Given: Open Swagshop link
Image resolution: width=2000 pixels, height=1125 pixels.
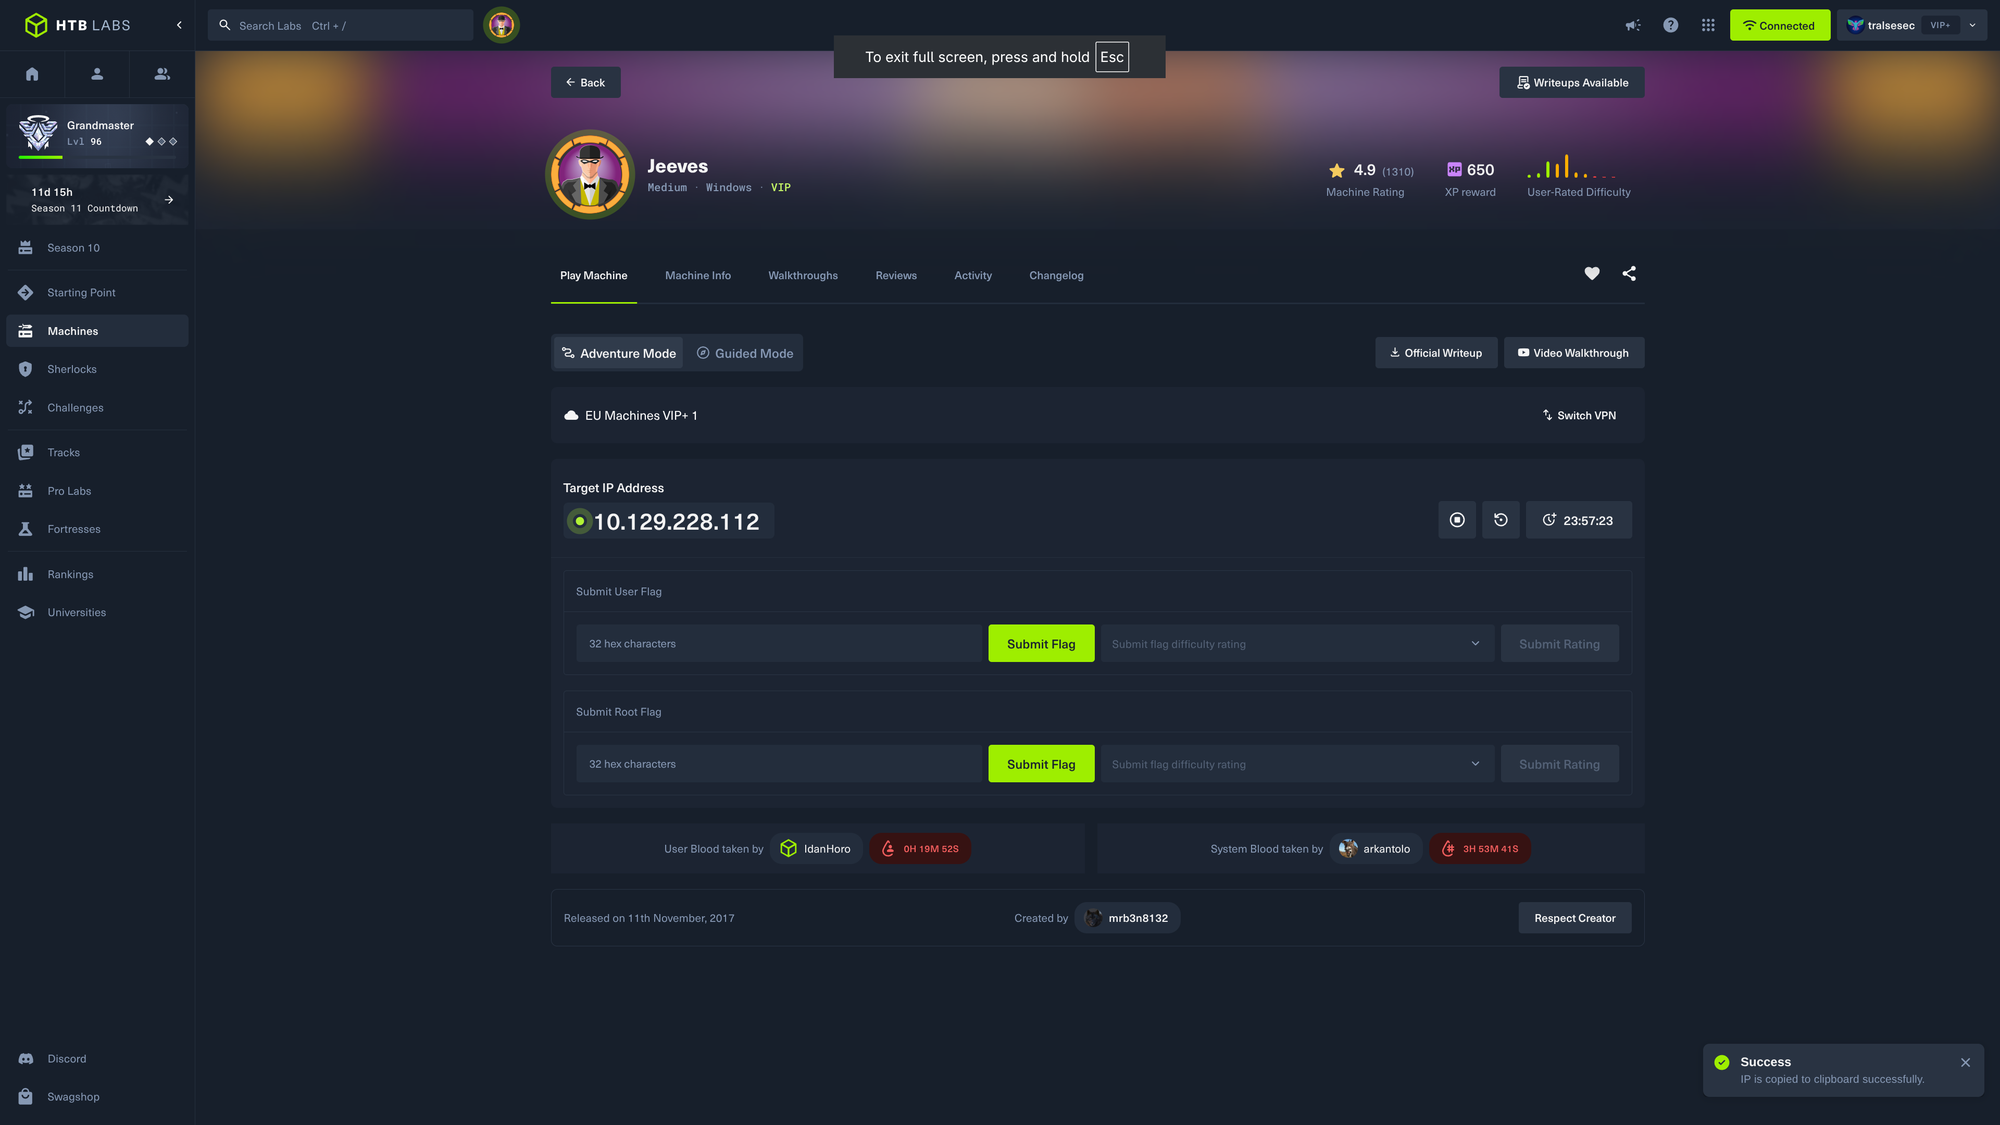Looking at the screenshot, I should [97, 1097].
